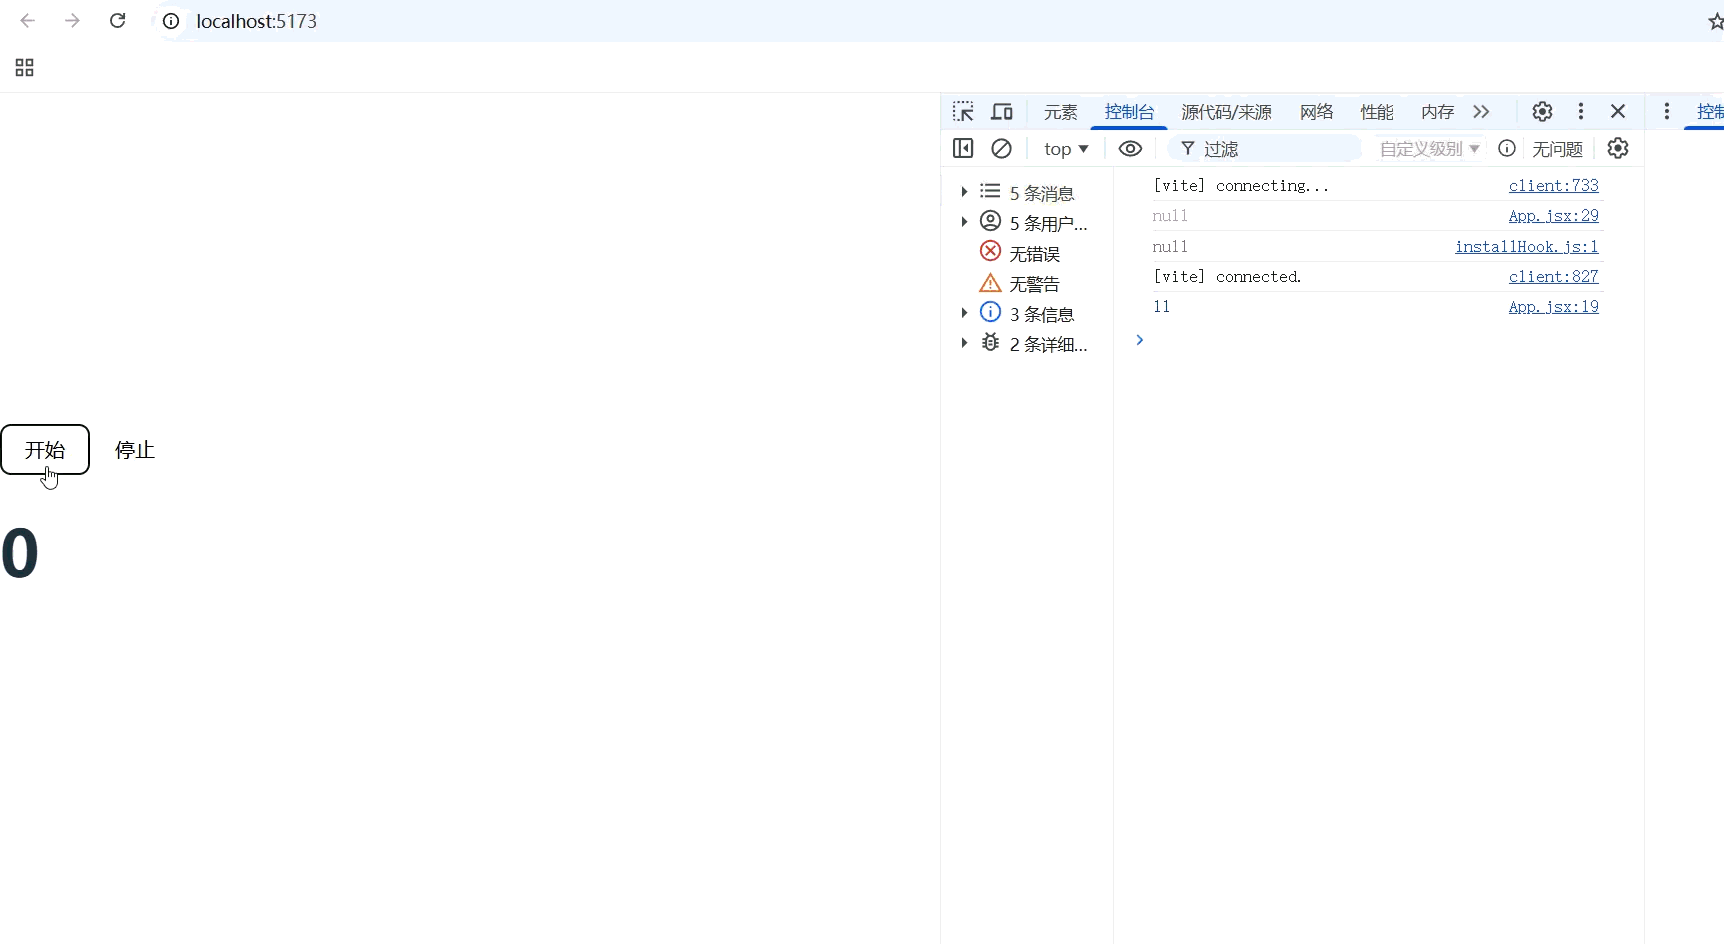Expand the 5 条用户 messages group

(964, 221)
